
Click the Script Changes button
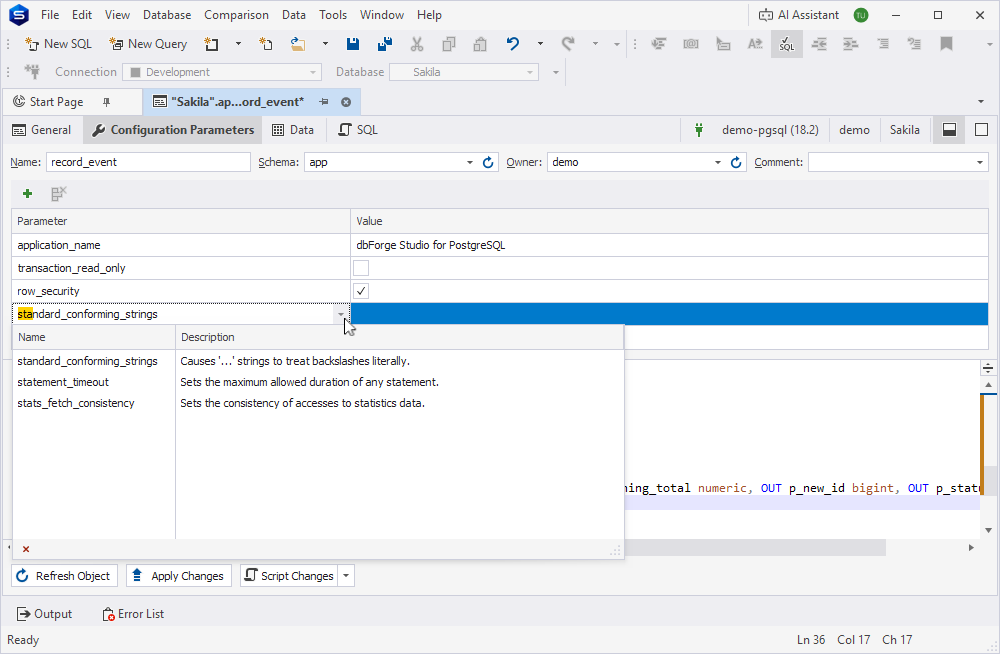pyautogui.click(x=290, y=576)
